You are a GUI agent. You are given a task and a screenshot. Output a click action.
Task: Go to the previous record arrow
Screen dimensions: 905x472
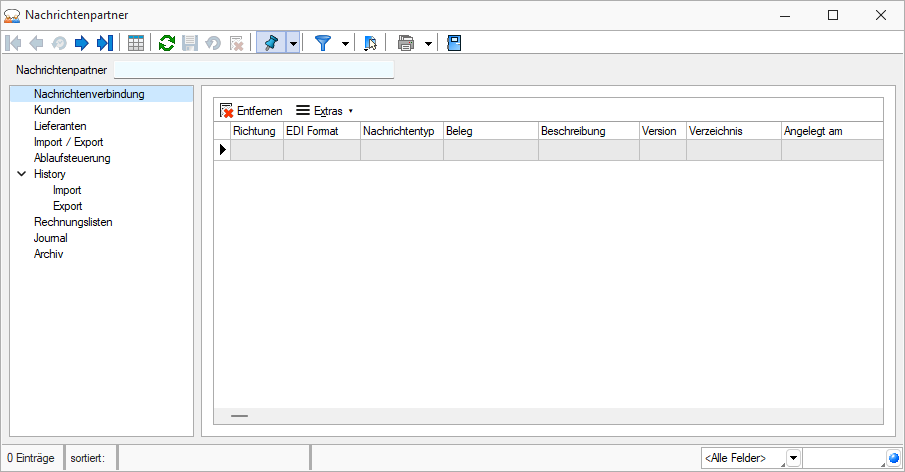point(36,43)
